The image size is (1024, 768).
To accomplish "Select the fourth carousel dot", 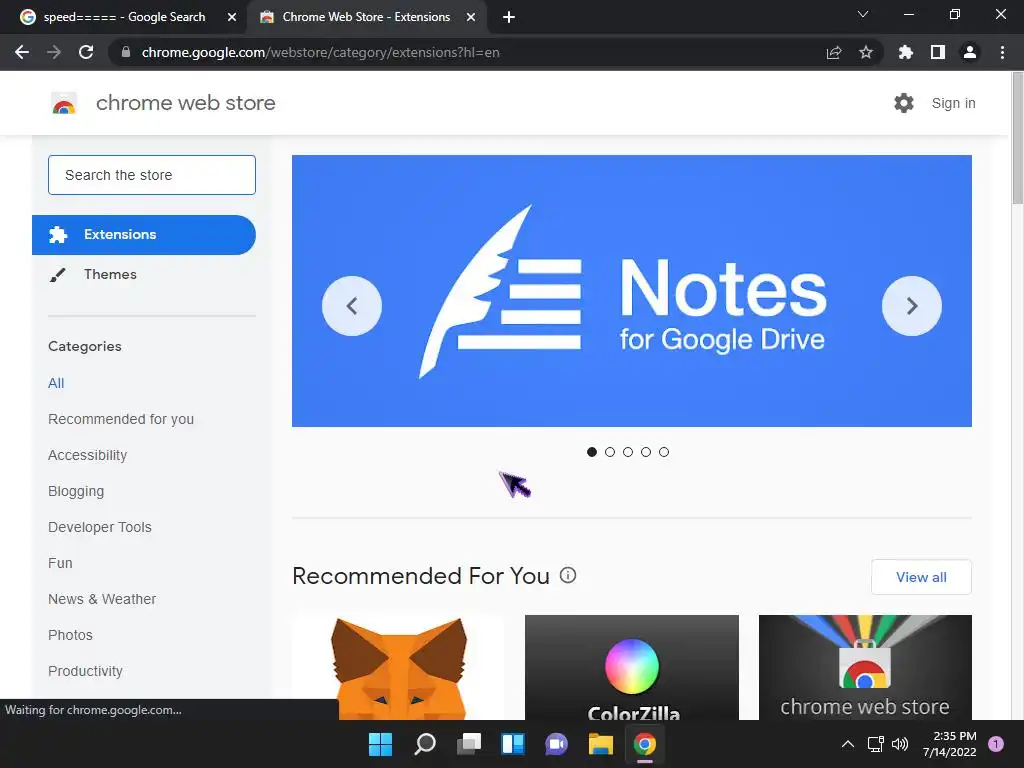I will (x=646, y=452).
